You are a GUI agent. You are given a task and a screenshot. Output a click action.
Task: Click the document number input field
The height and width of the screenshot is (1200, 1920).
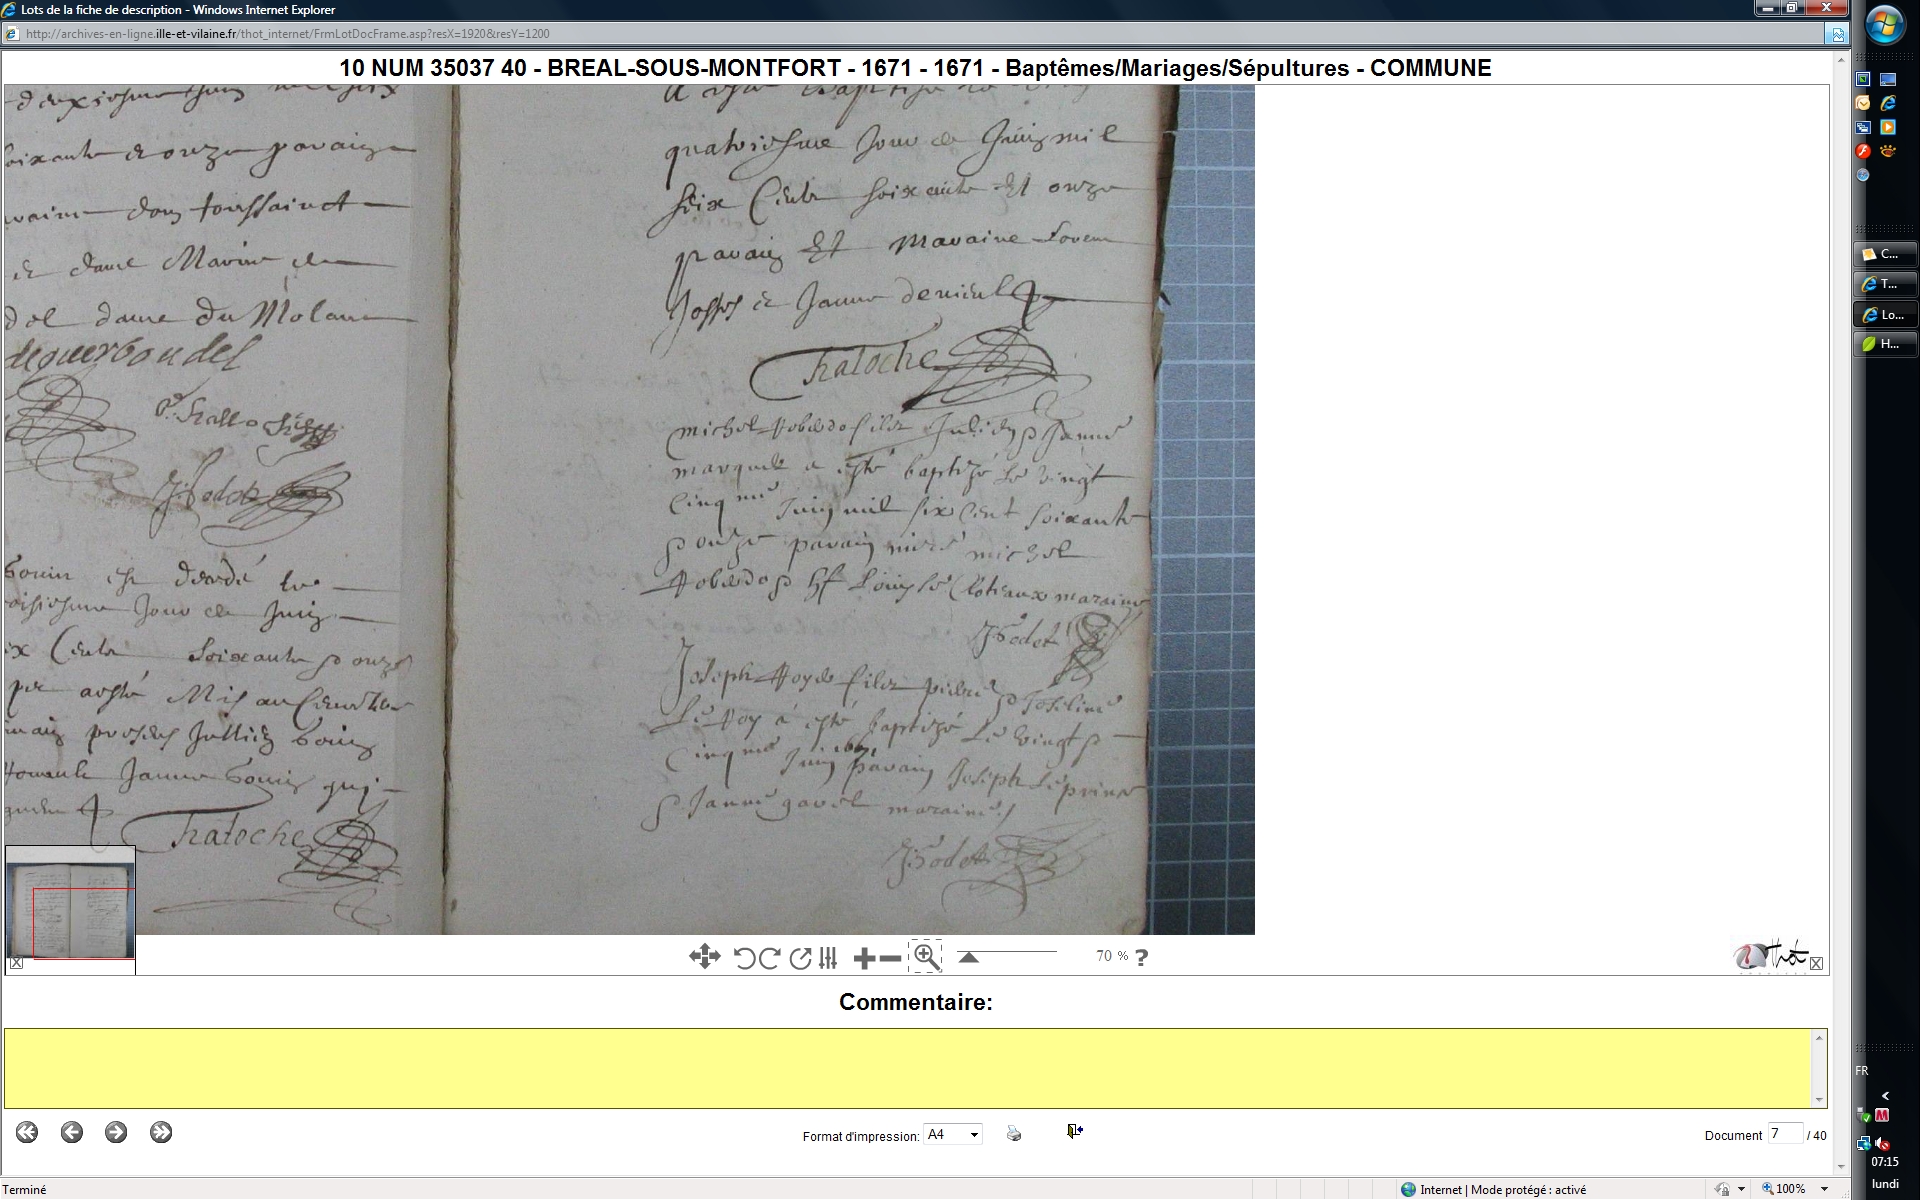[x=1785, y=1134]
